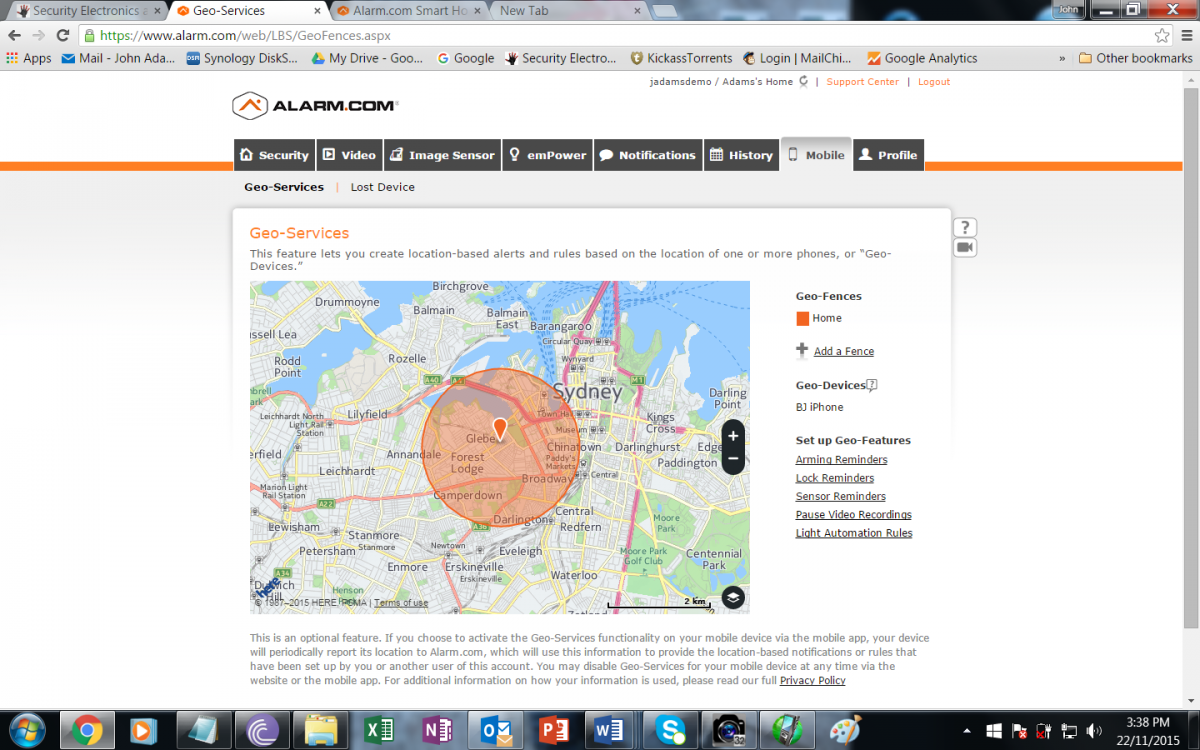1200x750 pixels.
Task: Open the Lost Device sub-menu
Action: click(x=382, y=187)
